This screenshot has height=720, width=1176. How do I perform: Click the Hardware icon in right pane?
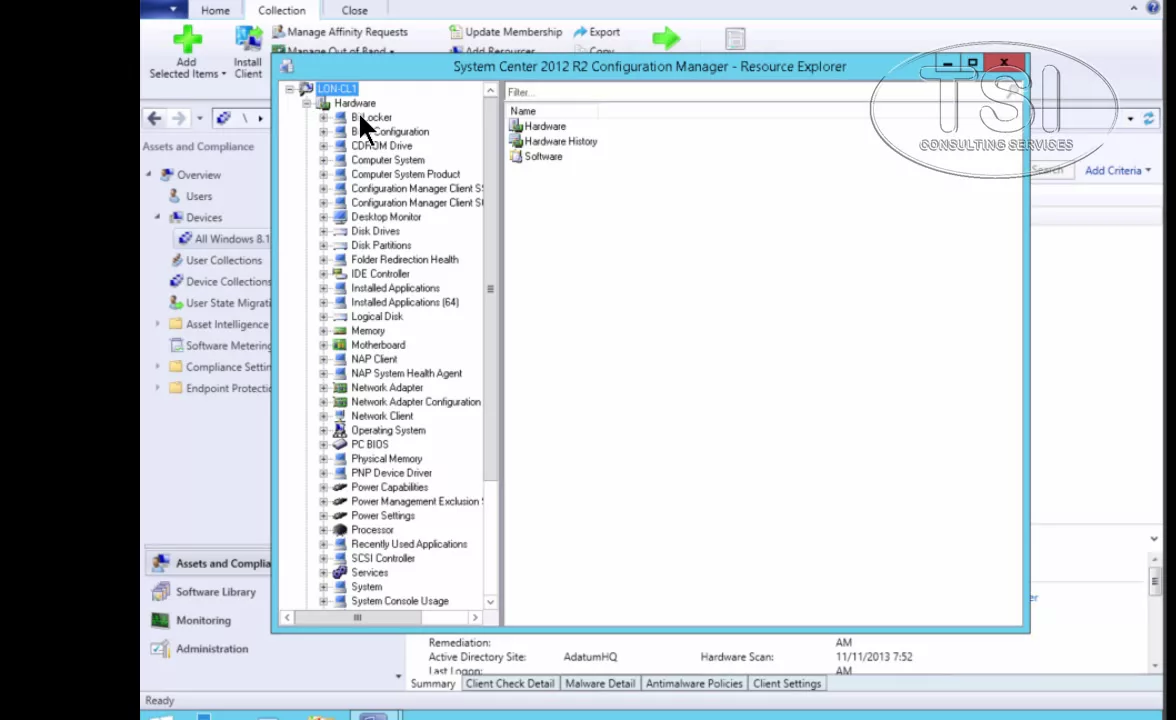(x=516, y=126)
